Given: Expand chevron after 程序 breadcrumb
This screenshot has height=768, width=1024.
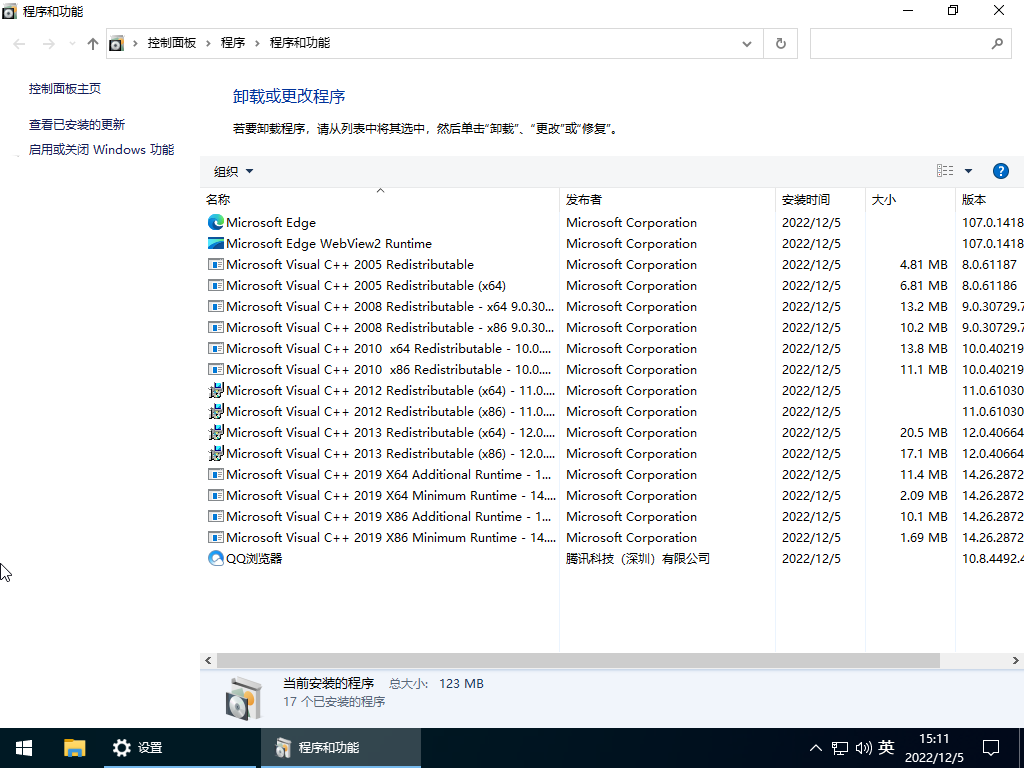Looking at the screenshot, I should (257, 43).
